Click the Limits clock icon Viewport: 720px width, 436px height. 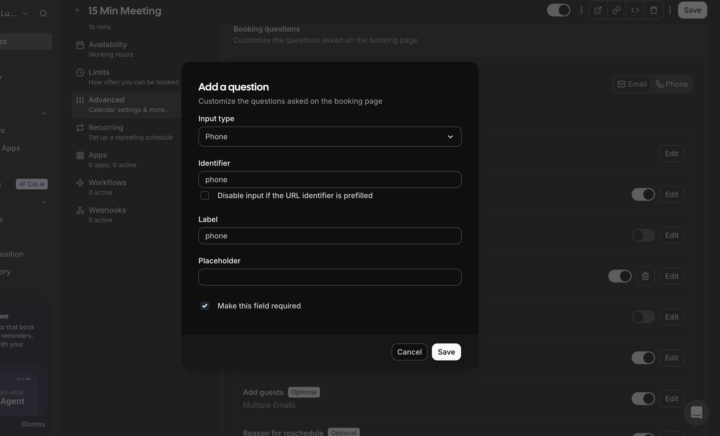coord(80,73)
